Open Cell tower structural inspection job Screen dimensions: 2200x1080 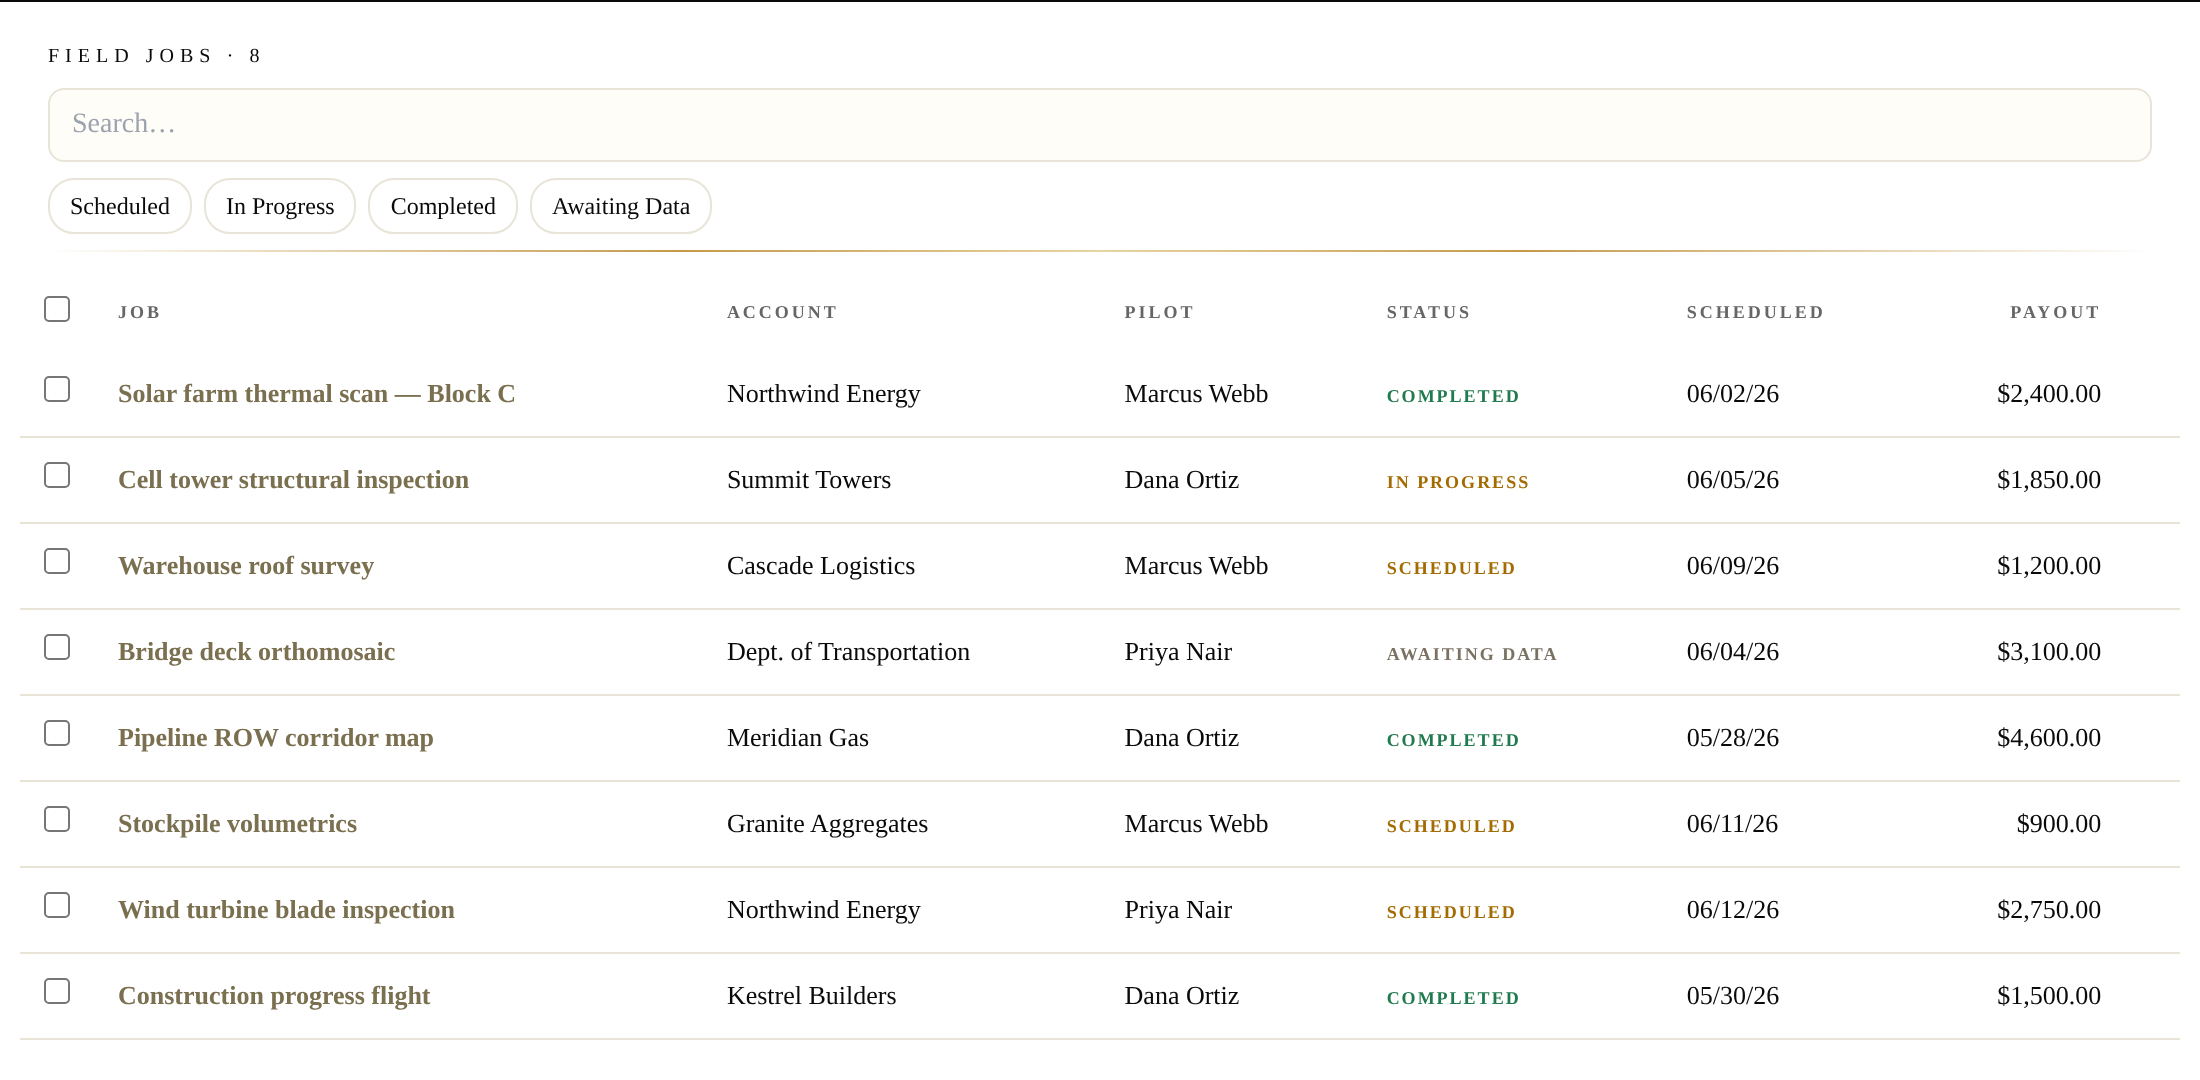pos(293,480)
